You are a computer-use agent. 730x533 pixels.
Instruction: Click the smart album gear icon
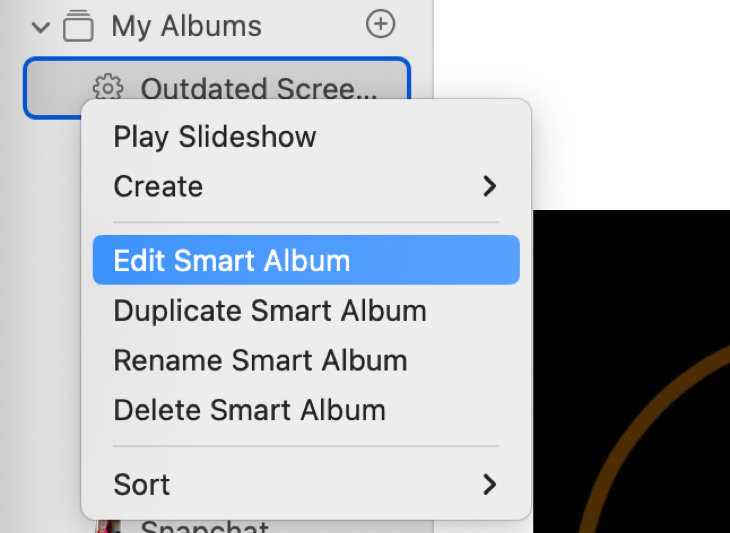pyautogui.click(x=106, y=88)
